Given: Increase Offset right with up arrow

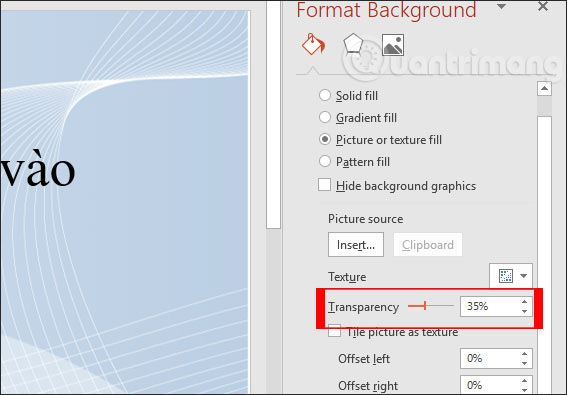Looking at the screenshot, I should point(524,381).
